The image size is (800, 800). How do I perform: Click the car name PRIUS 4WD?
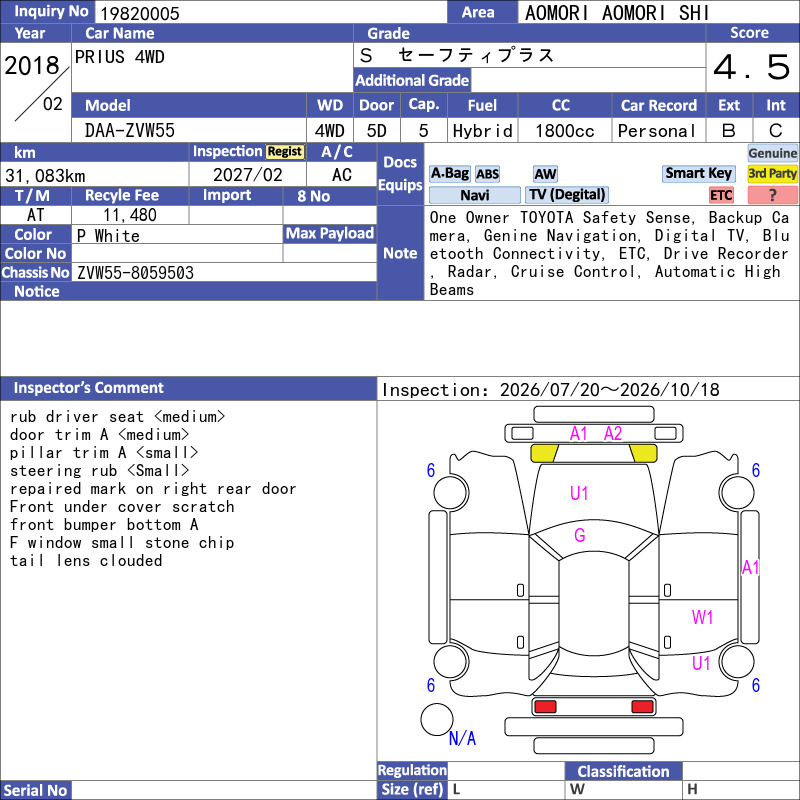[119, 57]
